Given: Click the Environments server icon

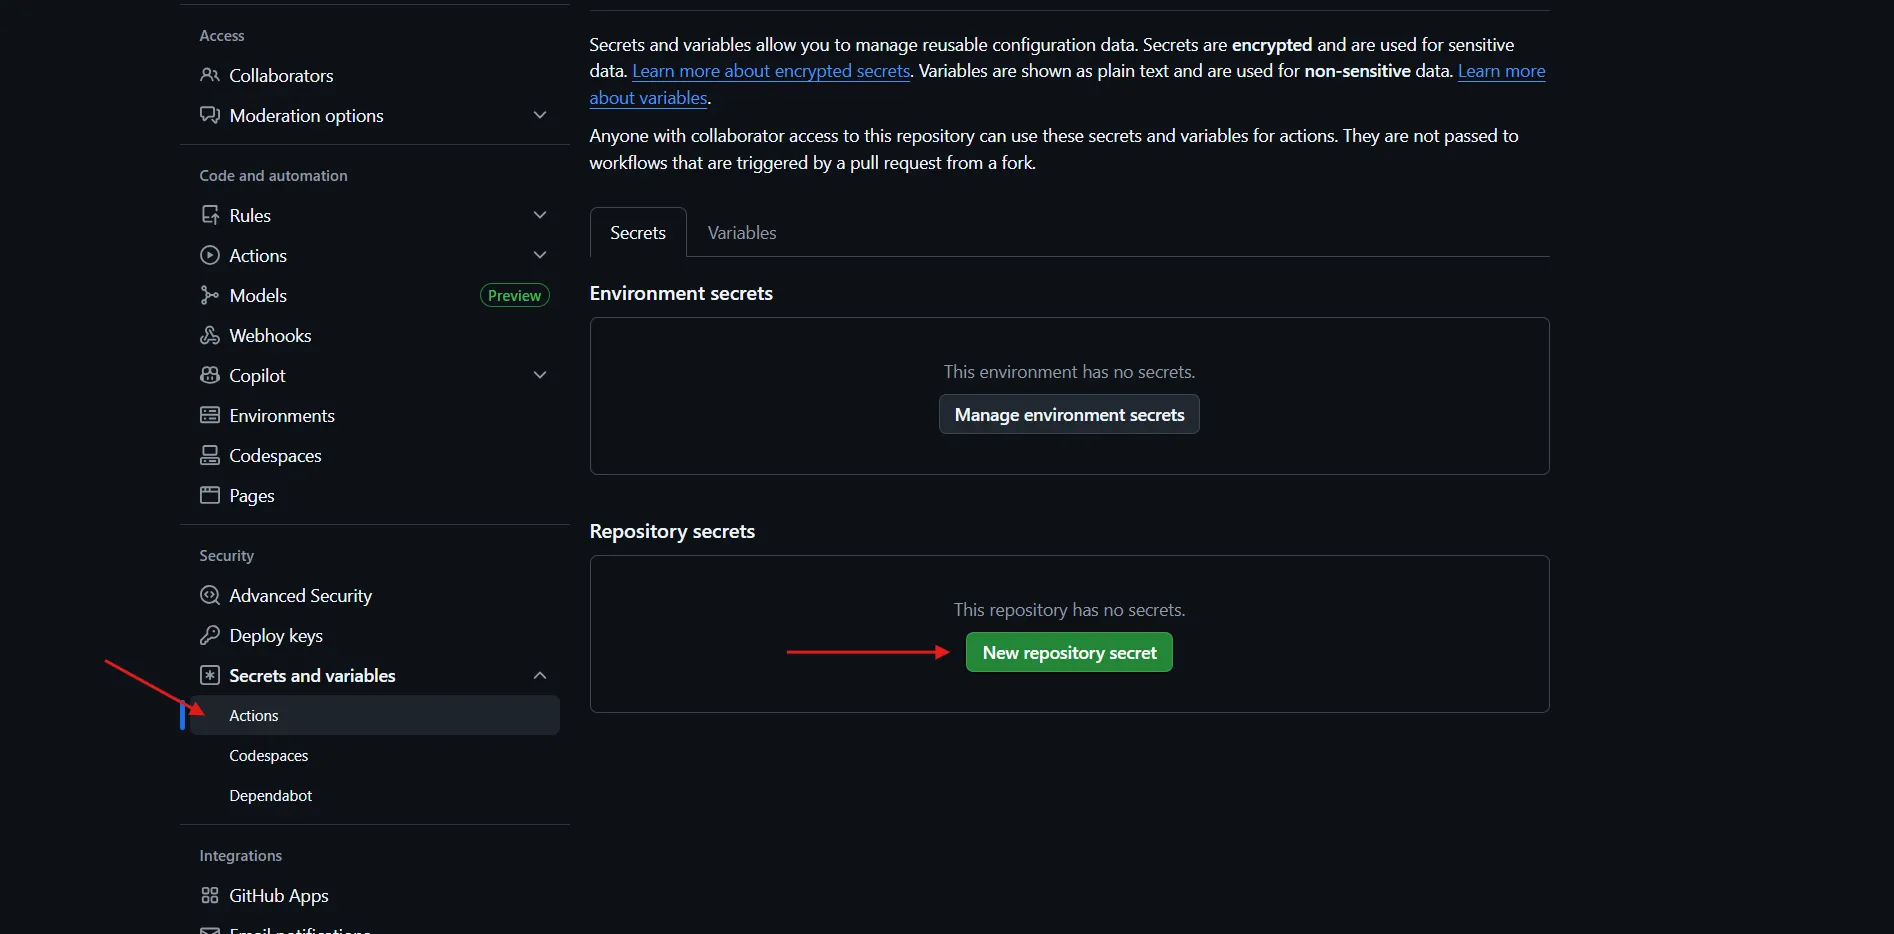Looking at the screenshot, I should [209, 415].
